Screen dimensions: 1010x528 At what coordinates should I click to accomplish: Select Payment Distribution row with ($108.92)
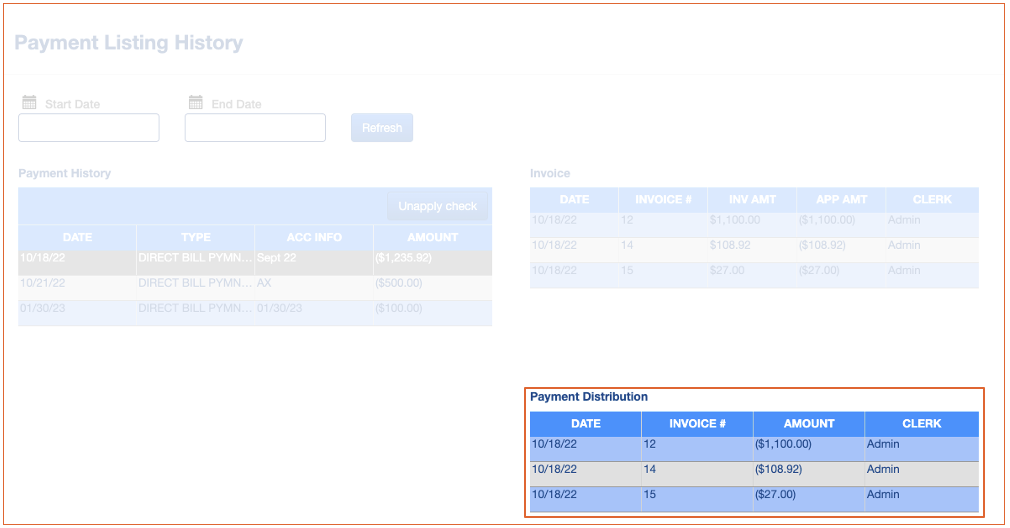[x=754, y=469]
